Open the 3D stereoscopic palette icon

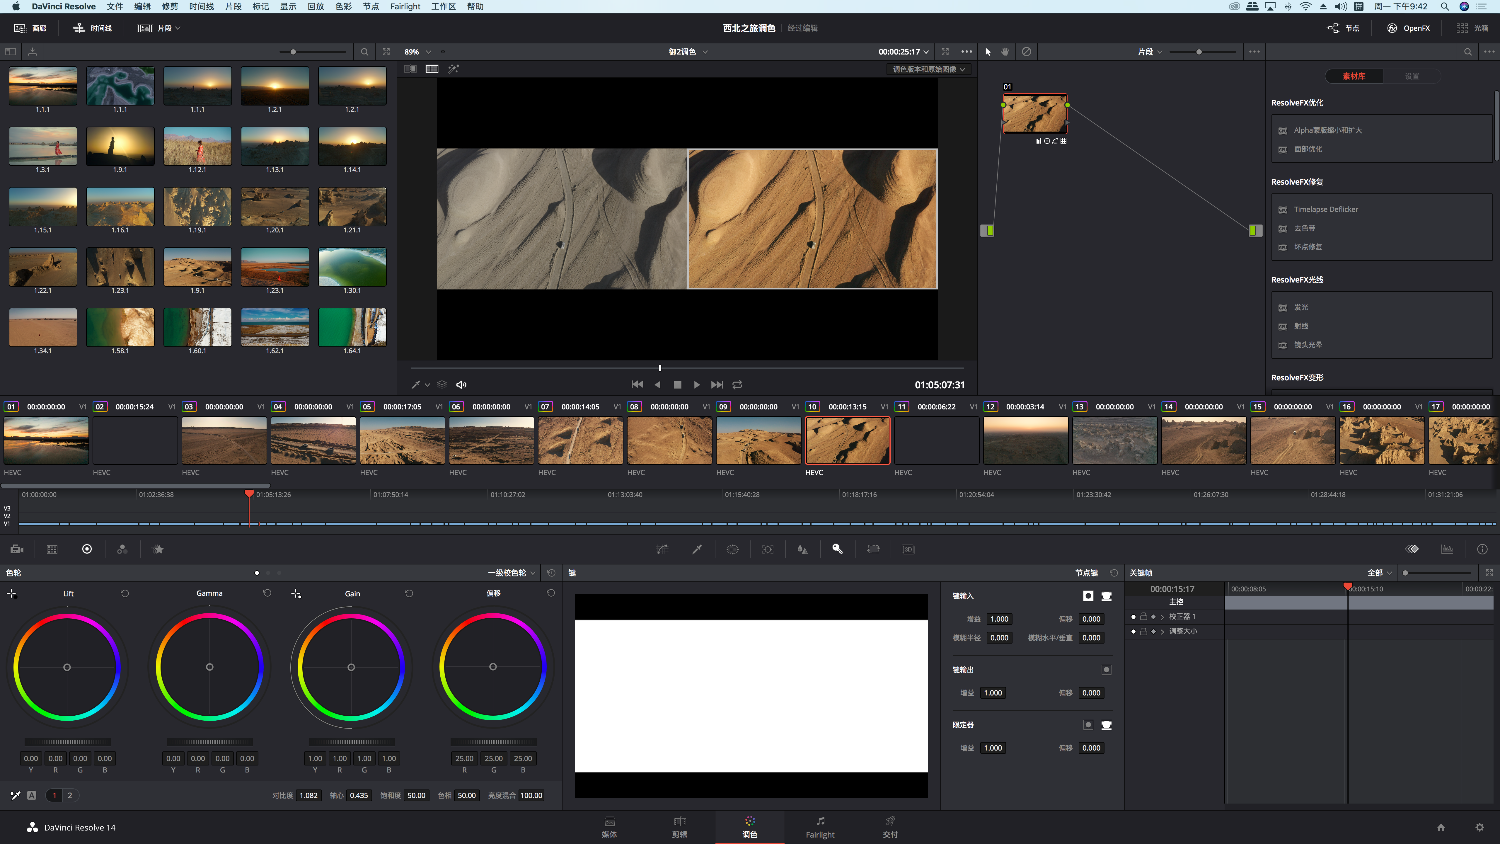[908, 549]
